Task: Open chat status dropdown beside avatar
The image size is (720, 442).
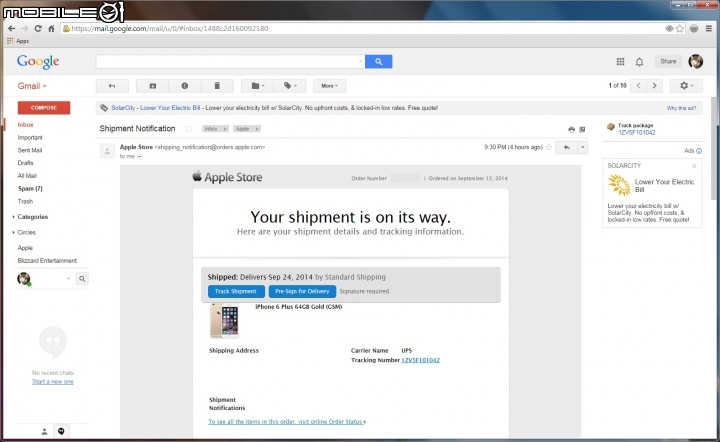Action: click(68, 279)
